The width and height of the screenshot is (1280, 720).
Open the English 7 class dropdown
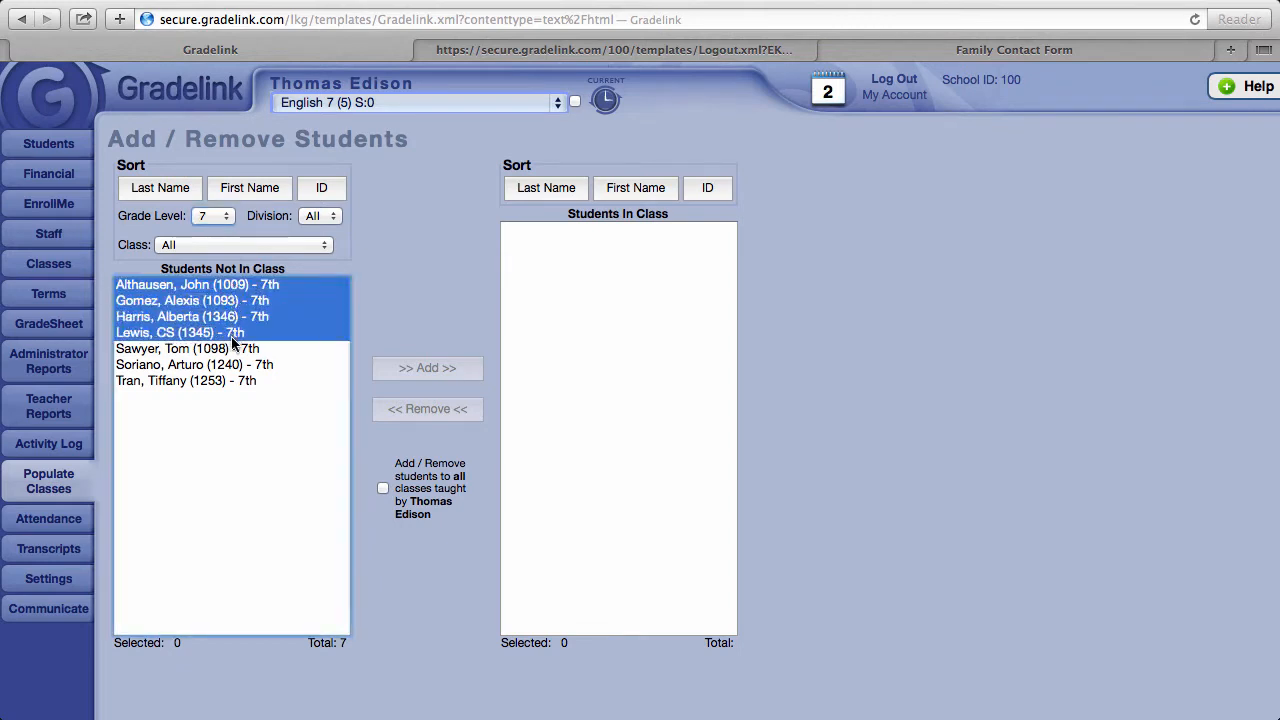coord(420,102)
